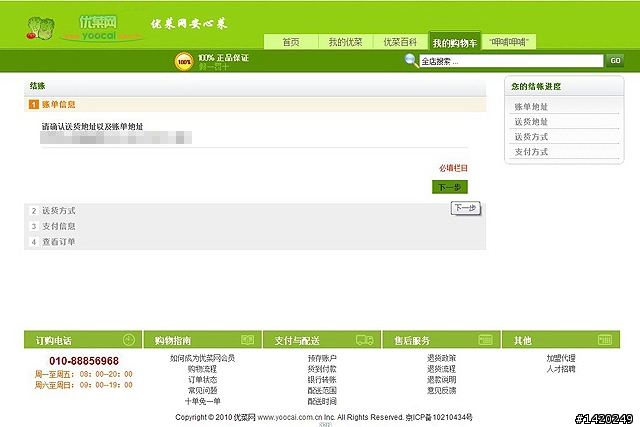This screenshot has width=640, height=427.
Task: Select 送货地址 in checkout progress
Action: coord(531,122)
